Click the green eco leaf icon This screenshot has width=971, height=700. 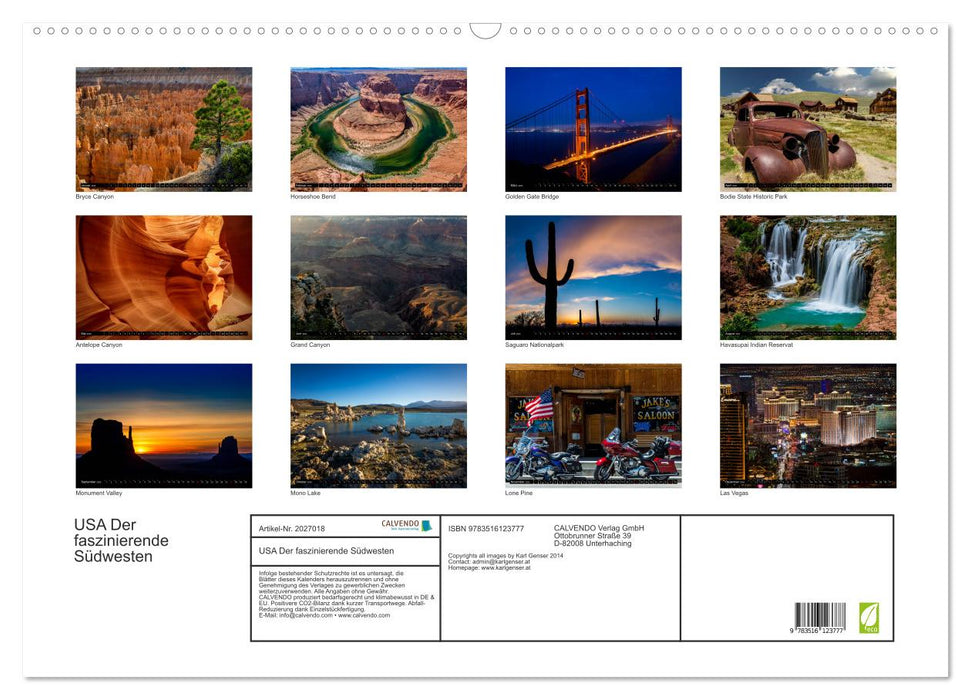coord(869,616)
